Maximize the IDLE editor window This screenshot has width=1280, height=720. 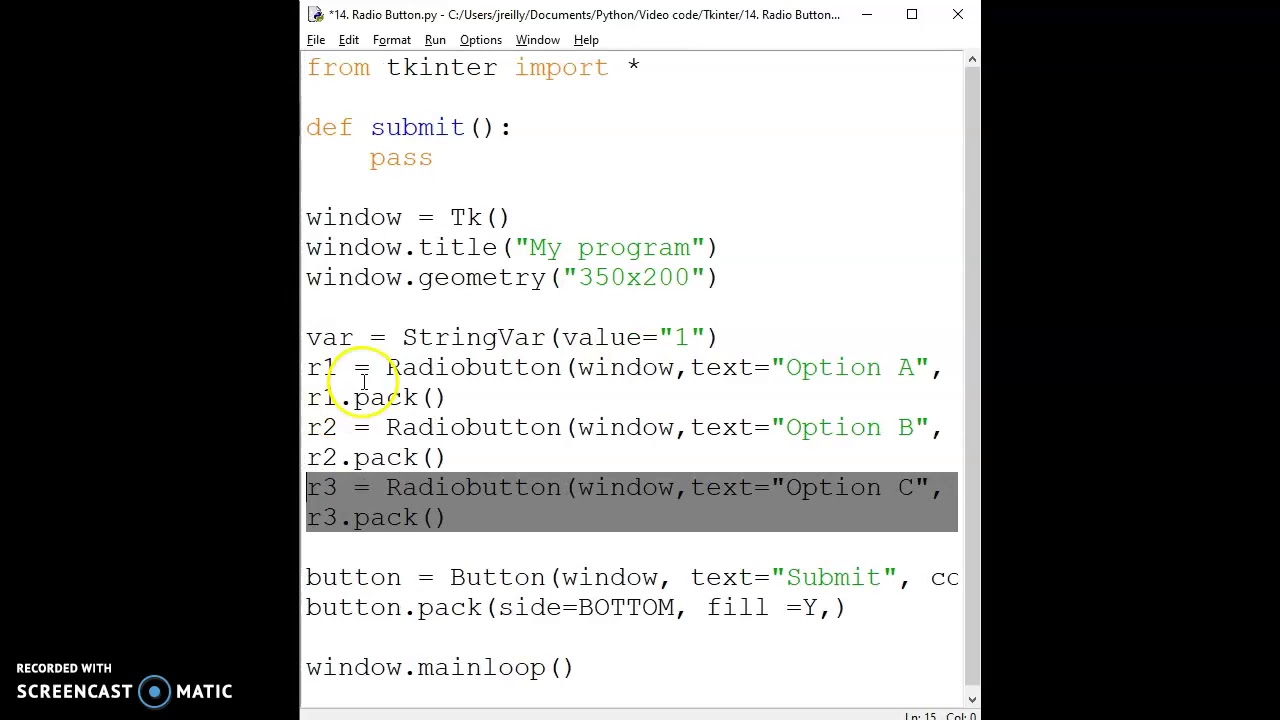[x=912, y=14]
